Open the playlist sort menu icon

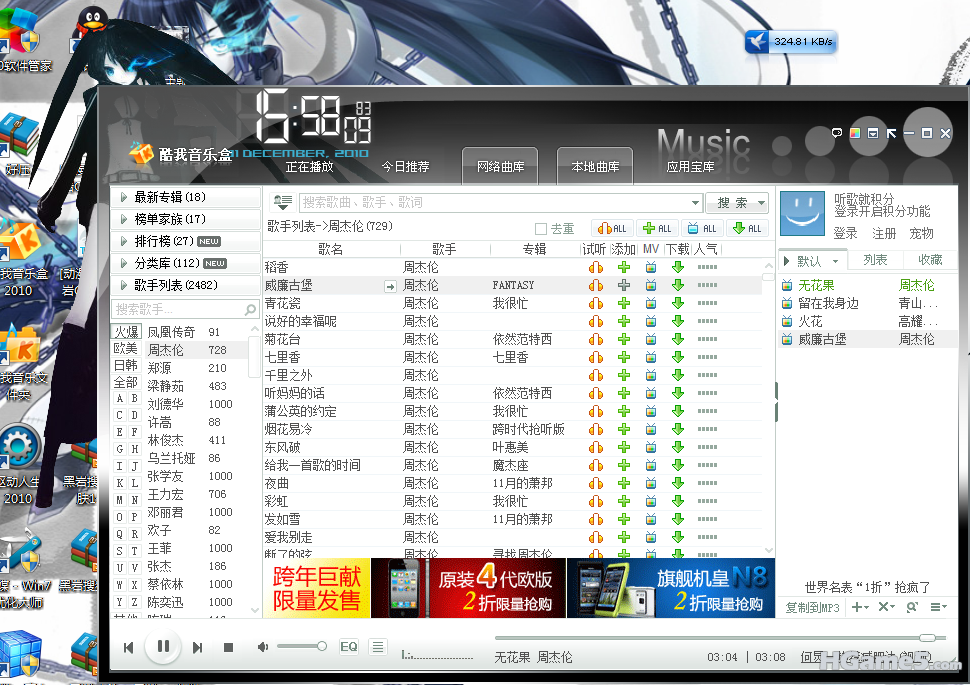(939, 607)
